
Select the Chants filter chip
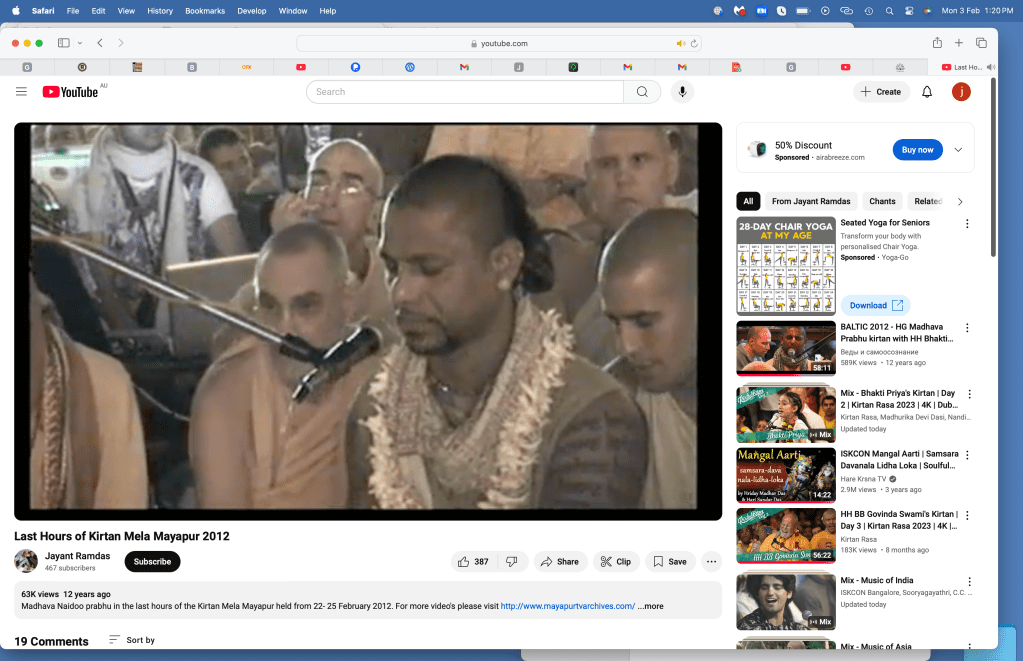(x=882, y=201)
